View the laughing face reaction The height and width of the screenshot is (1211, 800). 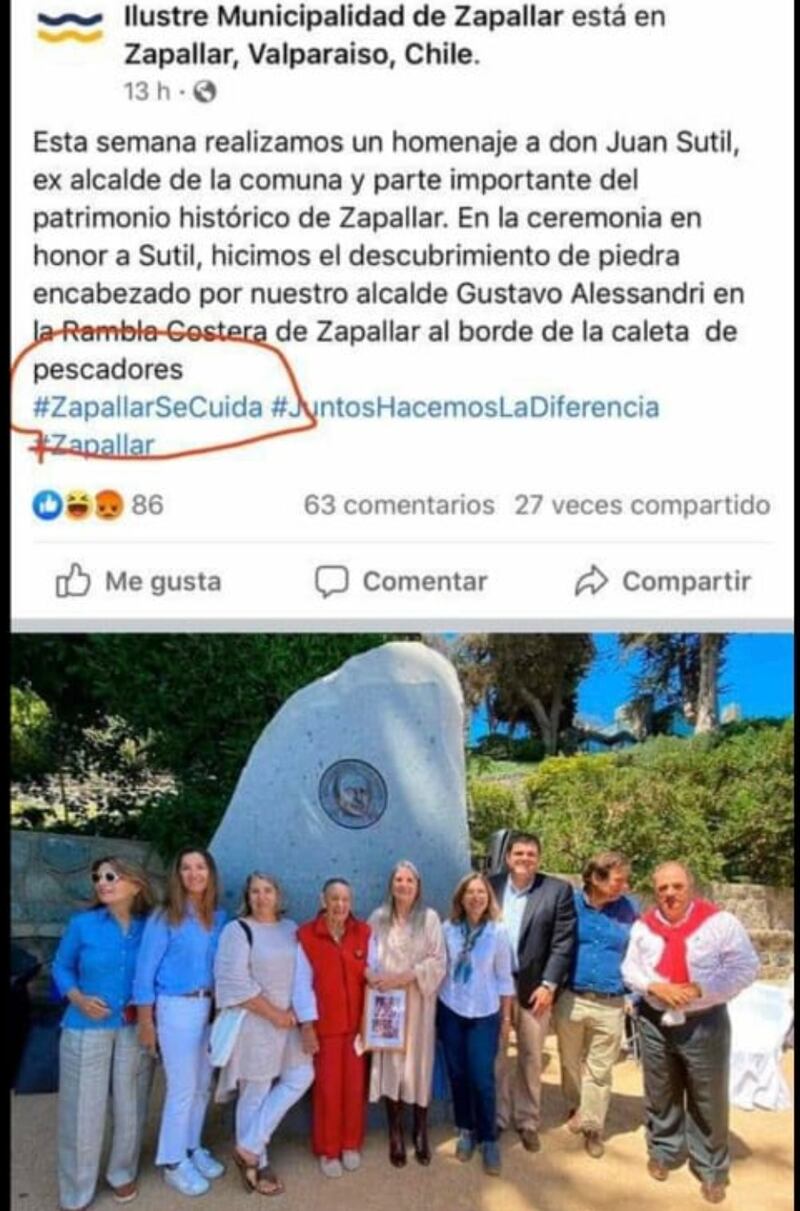pyautogui.click(x=78, y=506)
